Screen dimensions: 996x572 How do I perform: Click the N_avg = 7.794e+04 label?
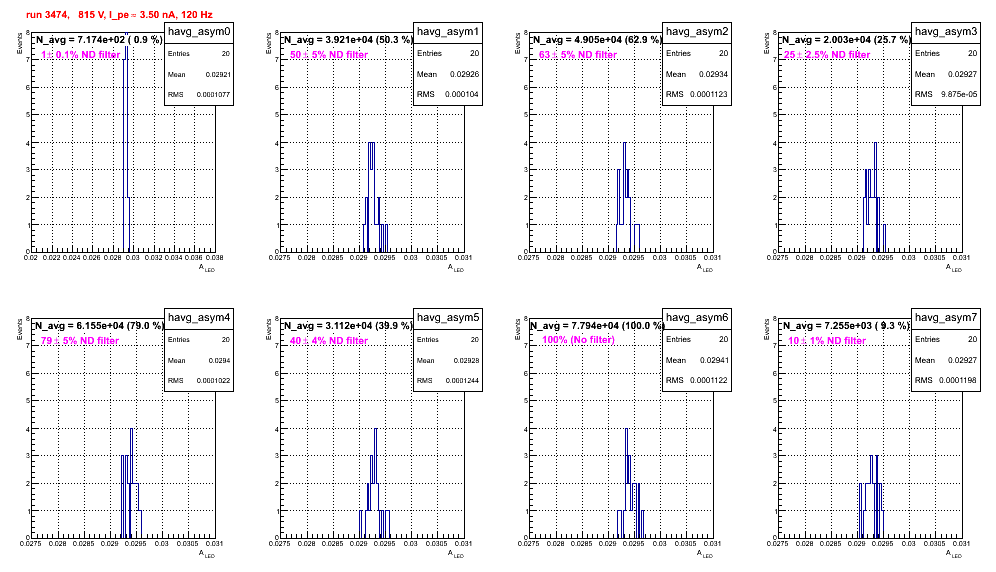pos(596,326)
